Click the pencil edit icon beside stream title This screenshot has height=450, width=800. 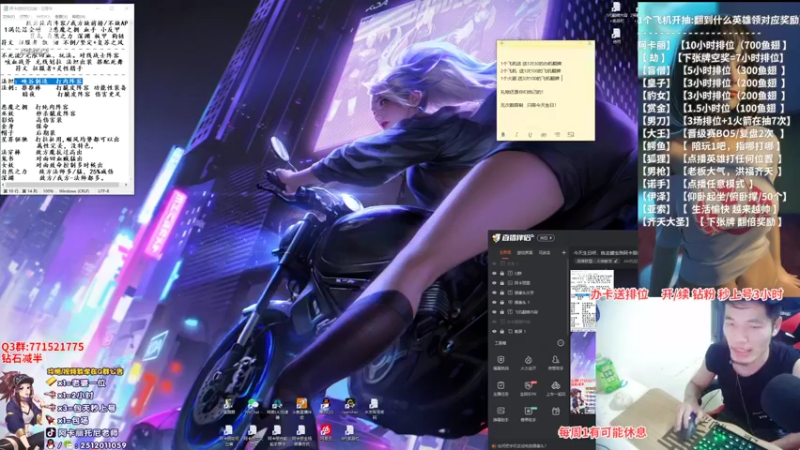[616, 261]
